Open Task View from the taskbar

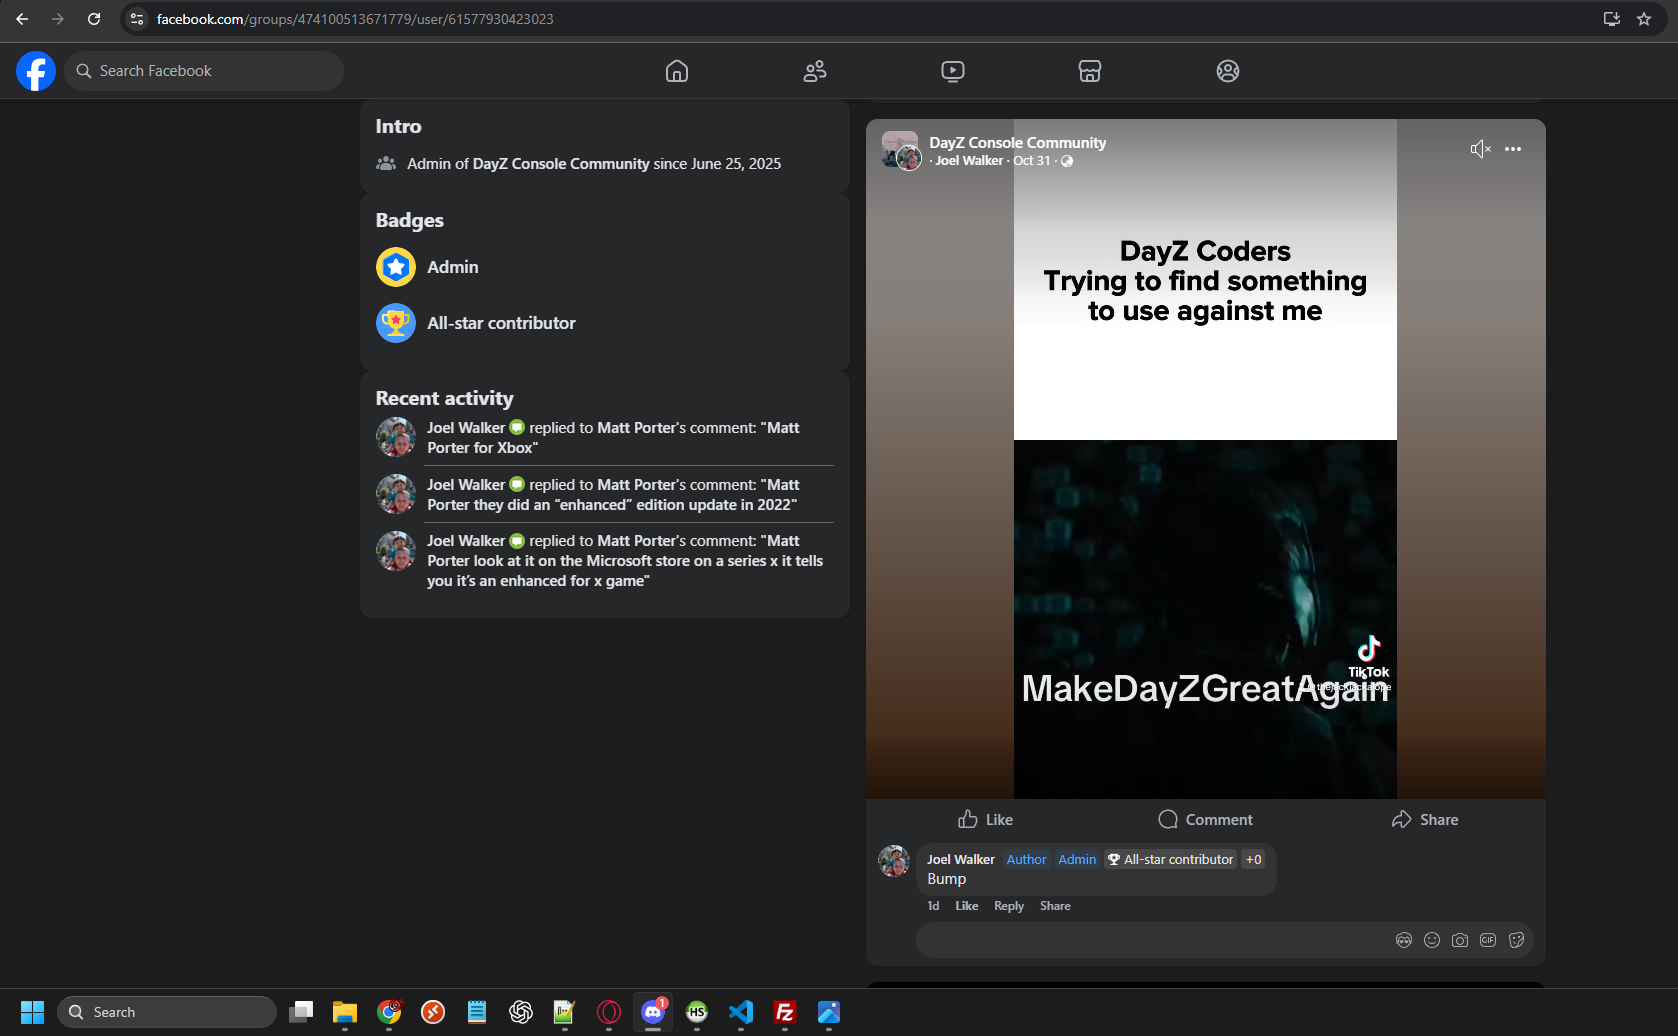[x=301, y=1012]
